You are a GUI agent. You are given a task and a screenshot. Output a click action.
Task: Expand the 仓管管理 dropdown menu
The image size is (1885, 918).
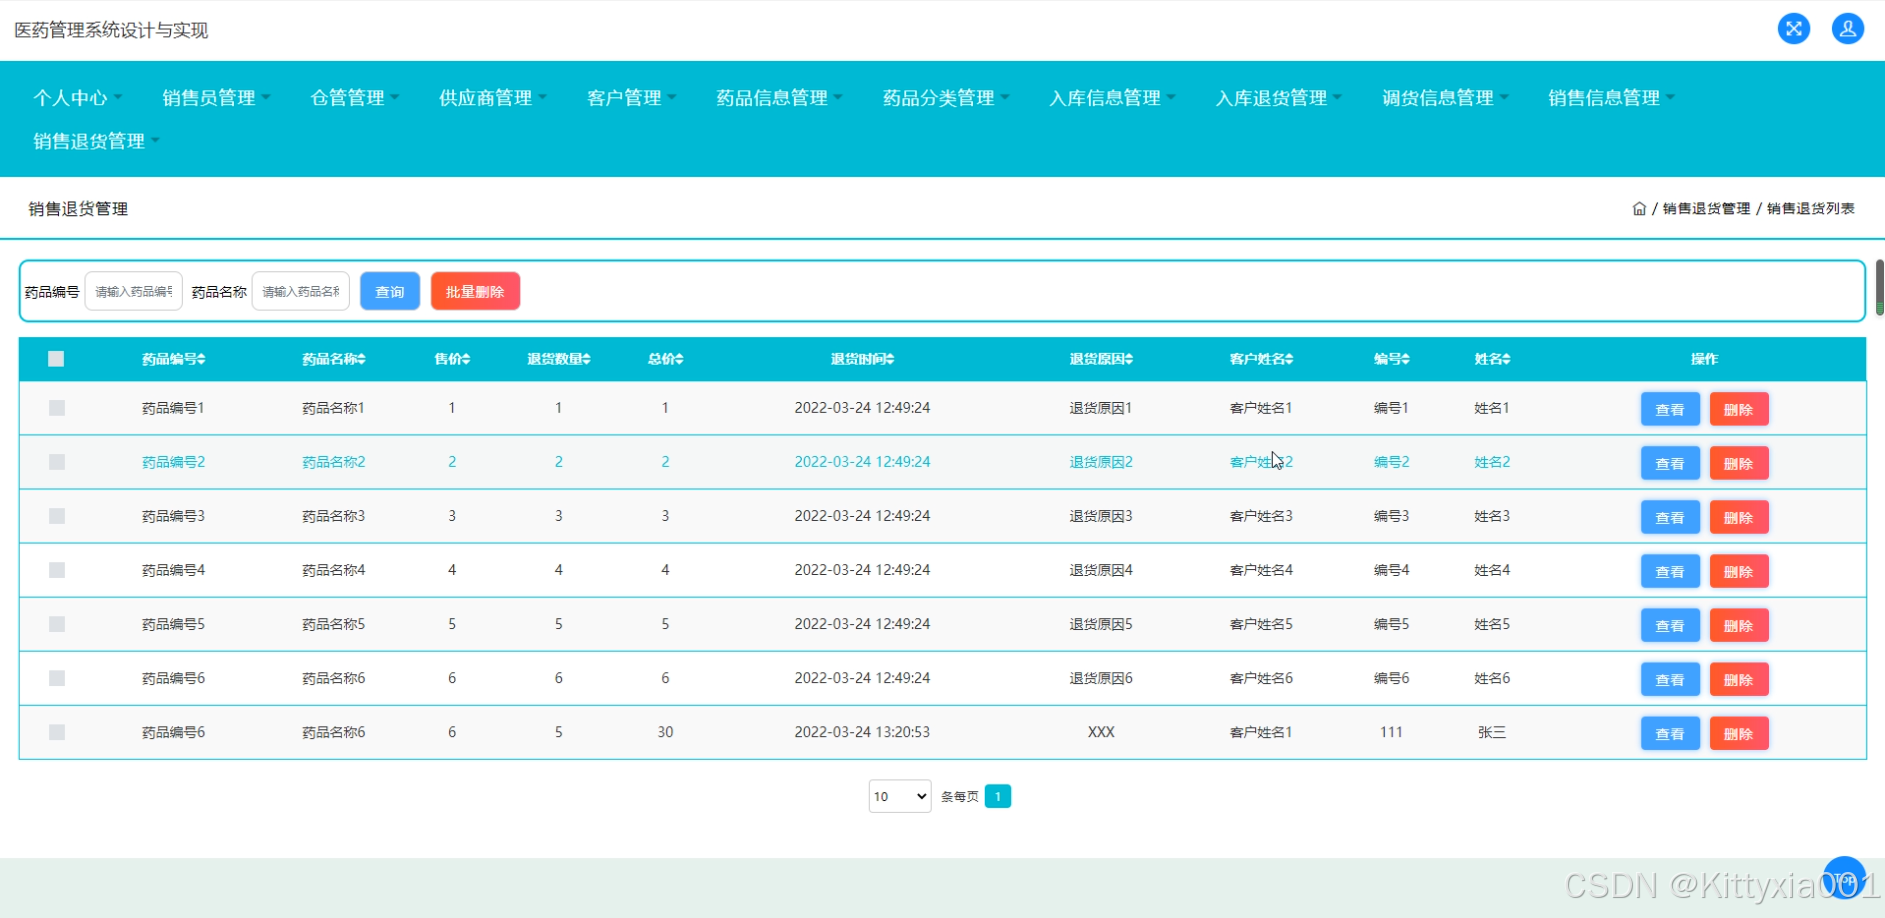pyautogui.click(x=354, y=98)
